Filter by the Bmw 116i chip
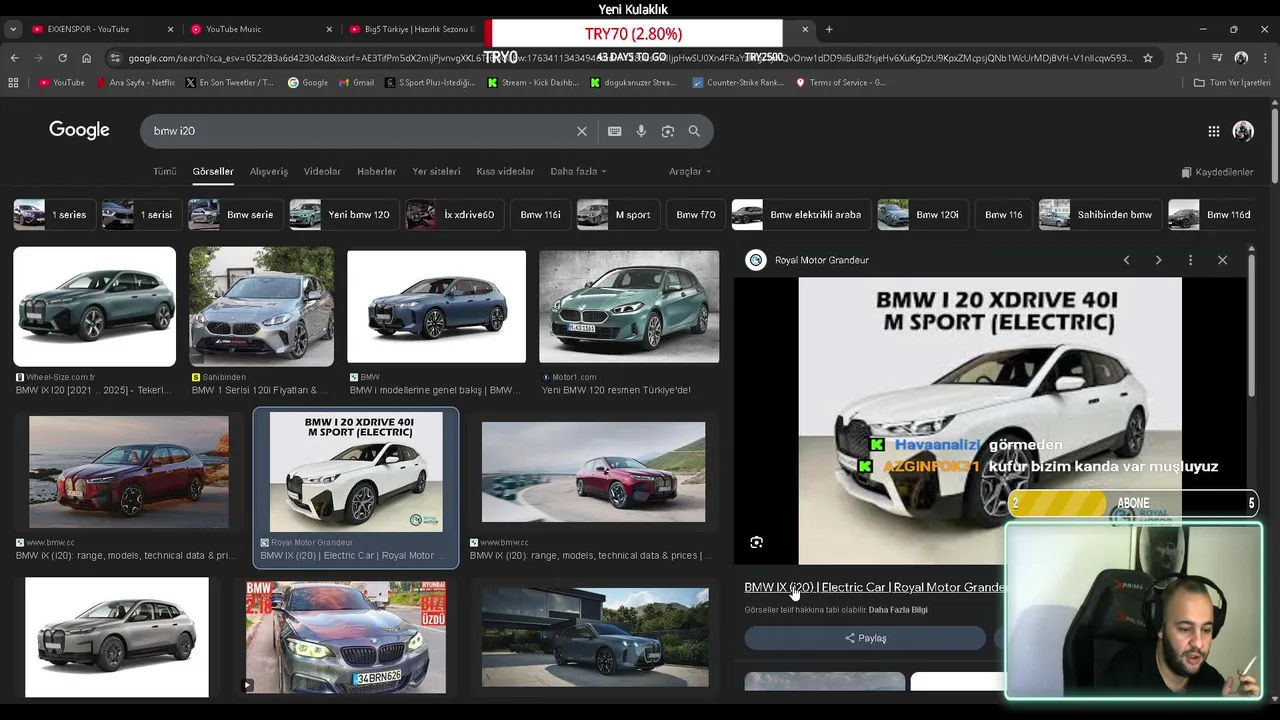Screen dimensions: 1280x720 pyautogui.click(x=540, y=215)
